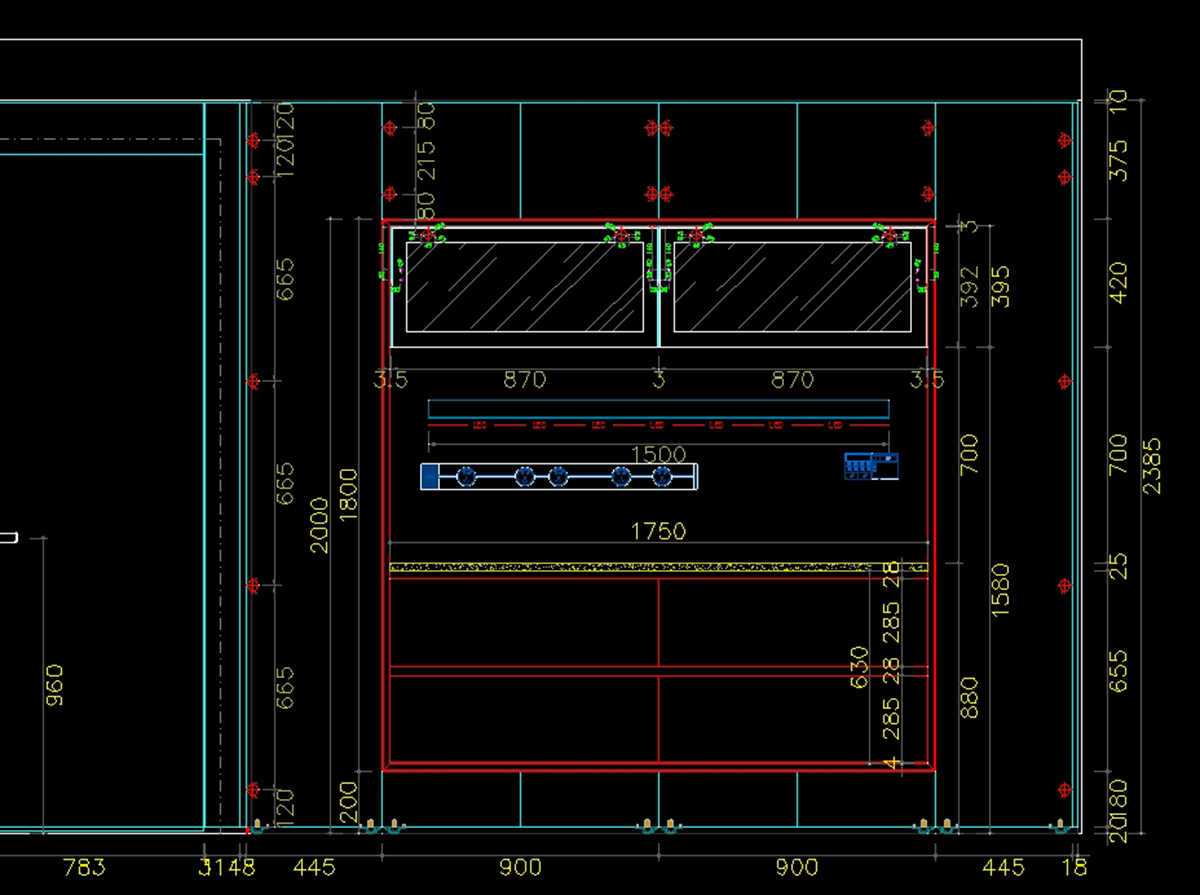The height and width of the screenshot is (895, 1200).
Task: Select the 1500 dimension text
Action: 658,455
